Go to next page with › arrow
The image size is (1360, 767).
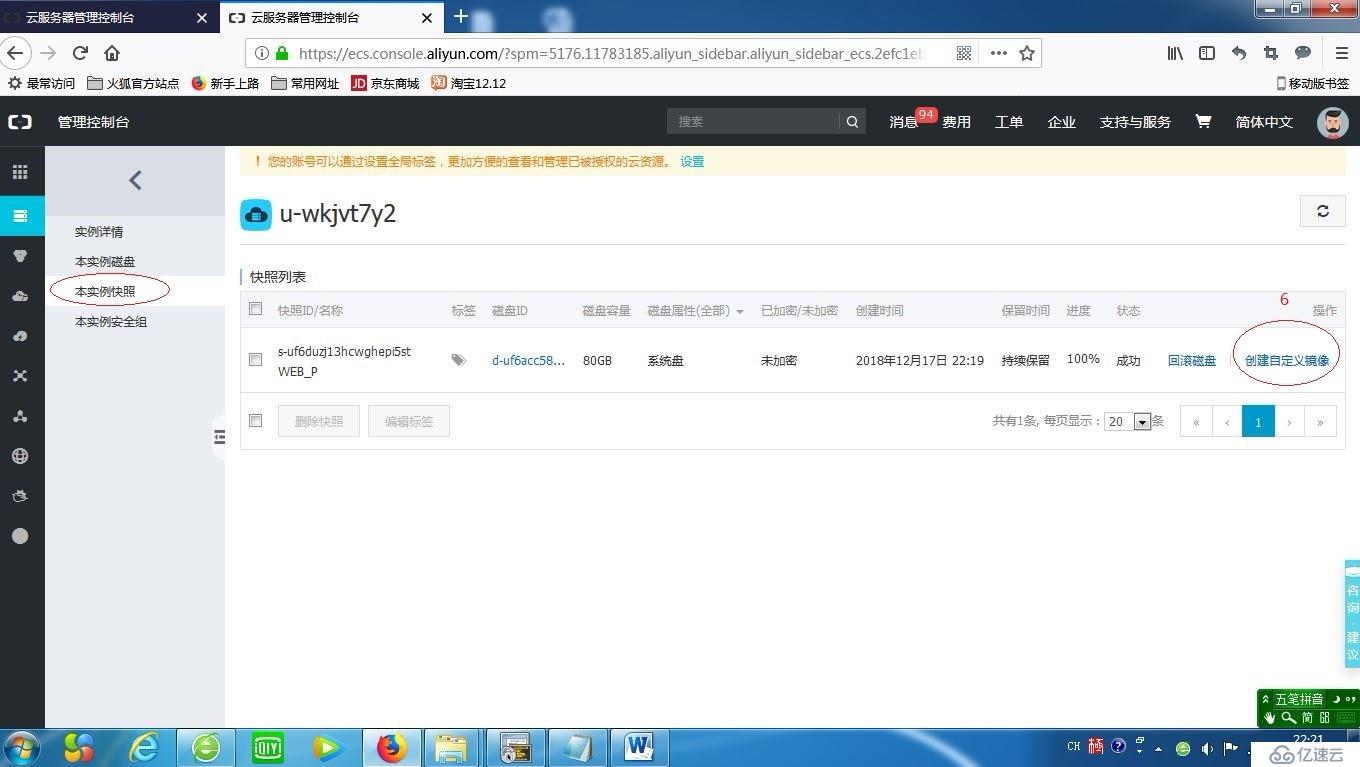point(1289,421)
